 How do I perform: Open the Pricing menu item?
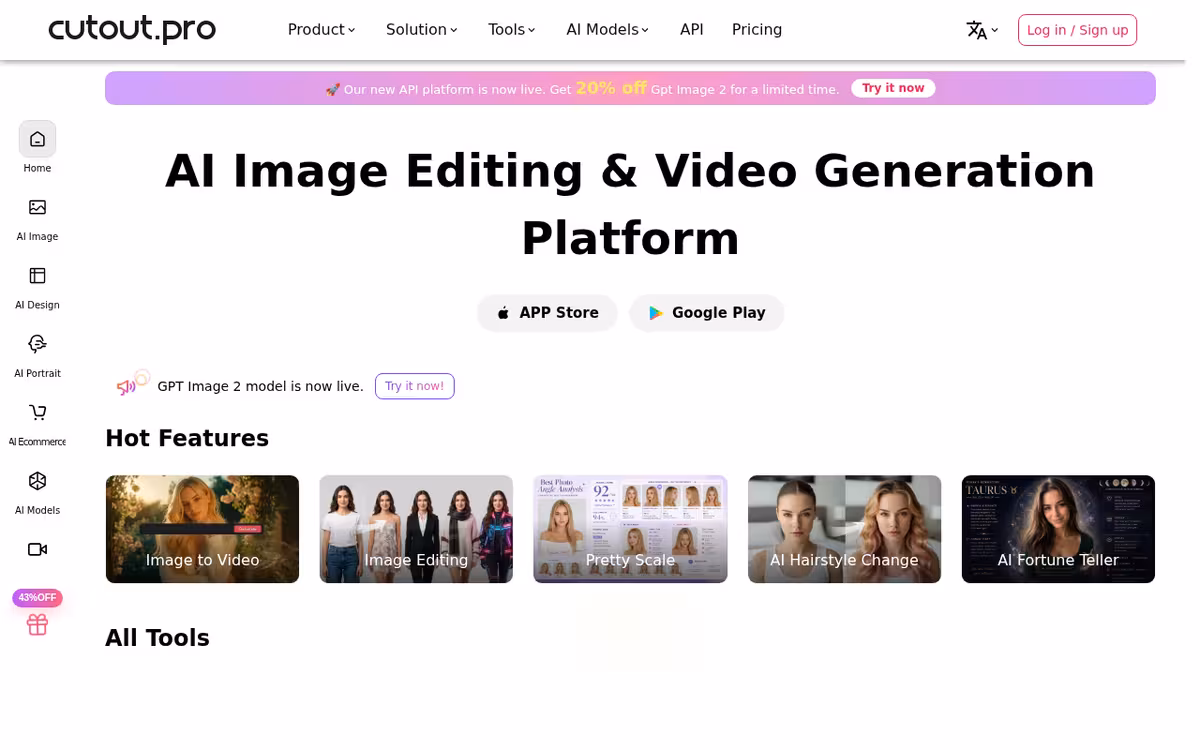pos(757,30)
